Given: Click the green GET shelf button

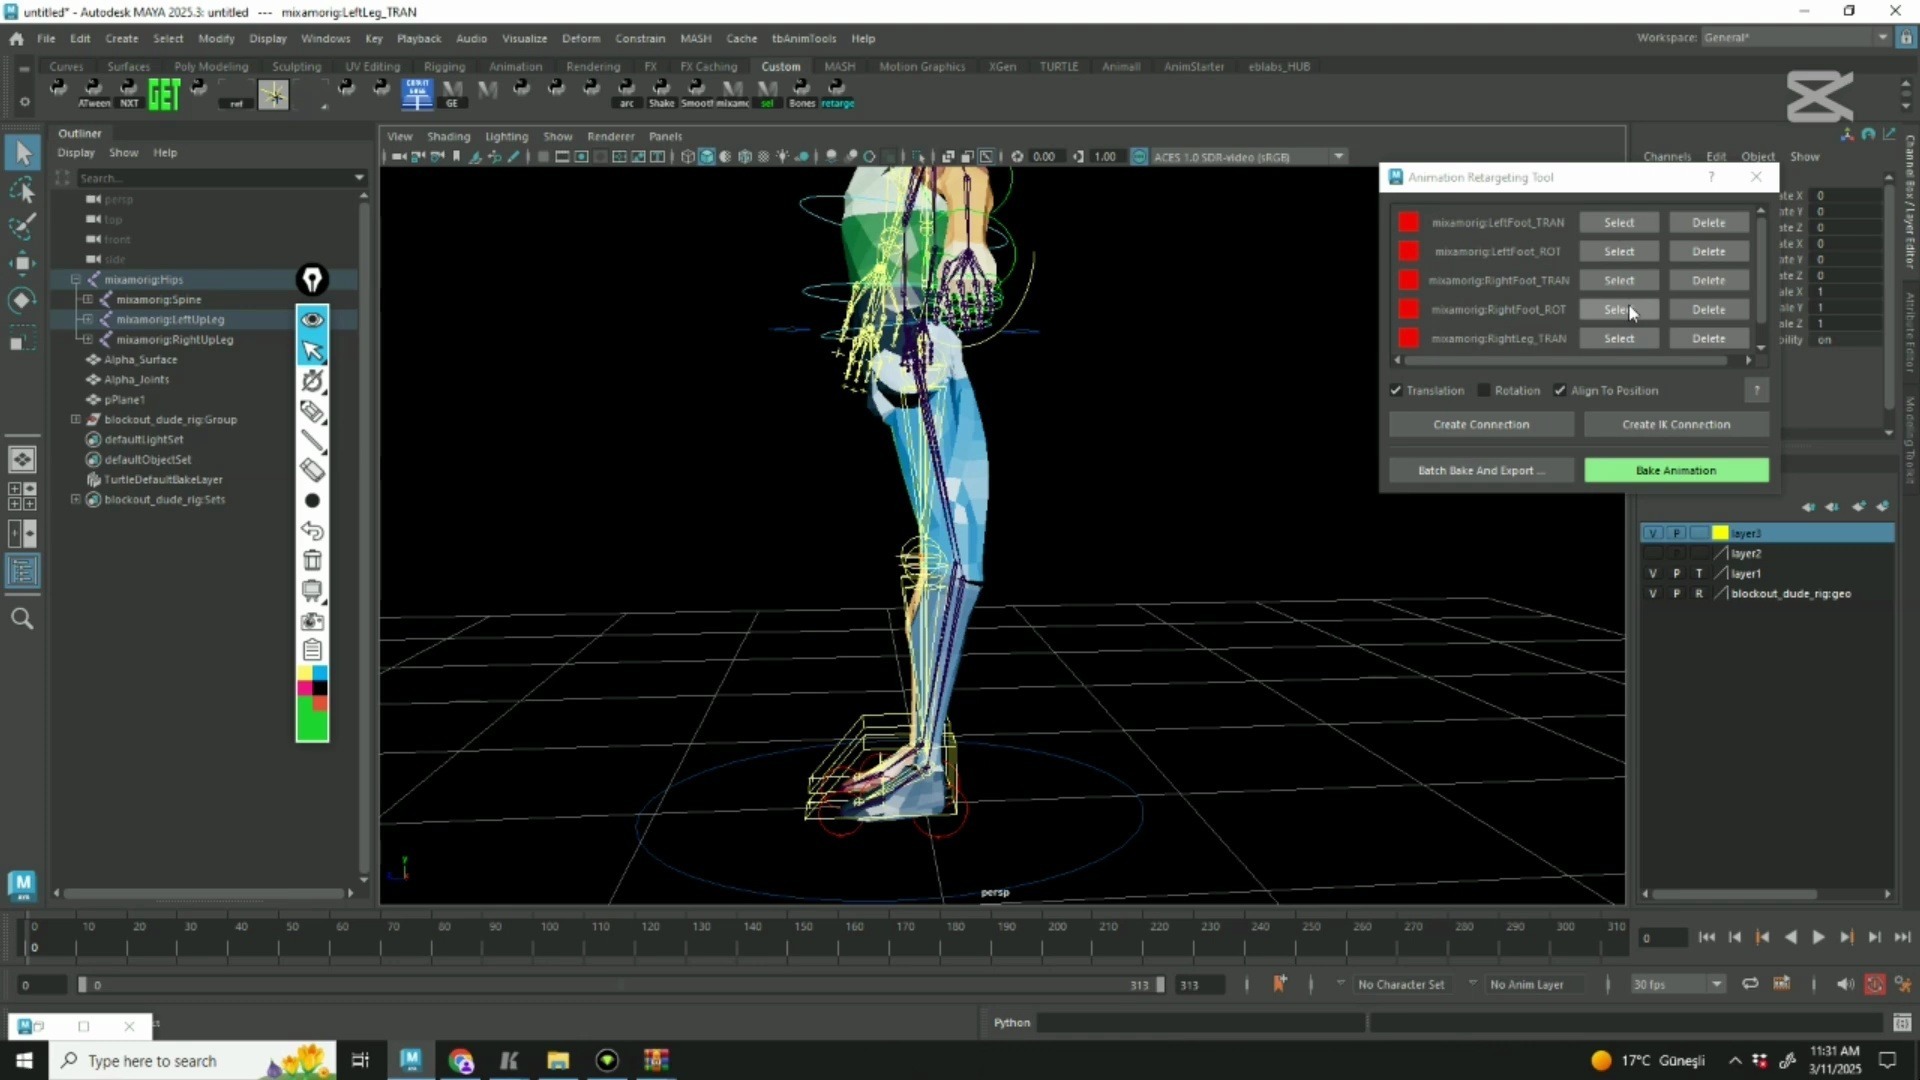Looking at the screenshot, I should coord(164,95).
